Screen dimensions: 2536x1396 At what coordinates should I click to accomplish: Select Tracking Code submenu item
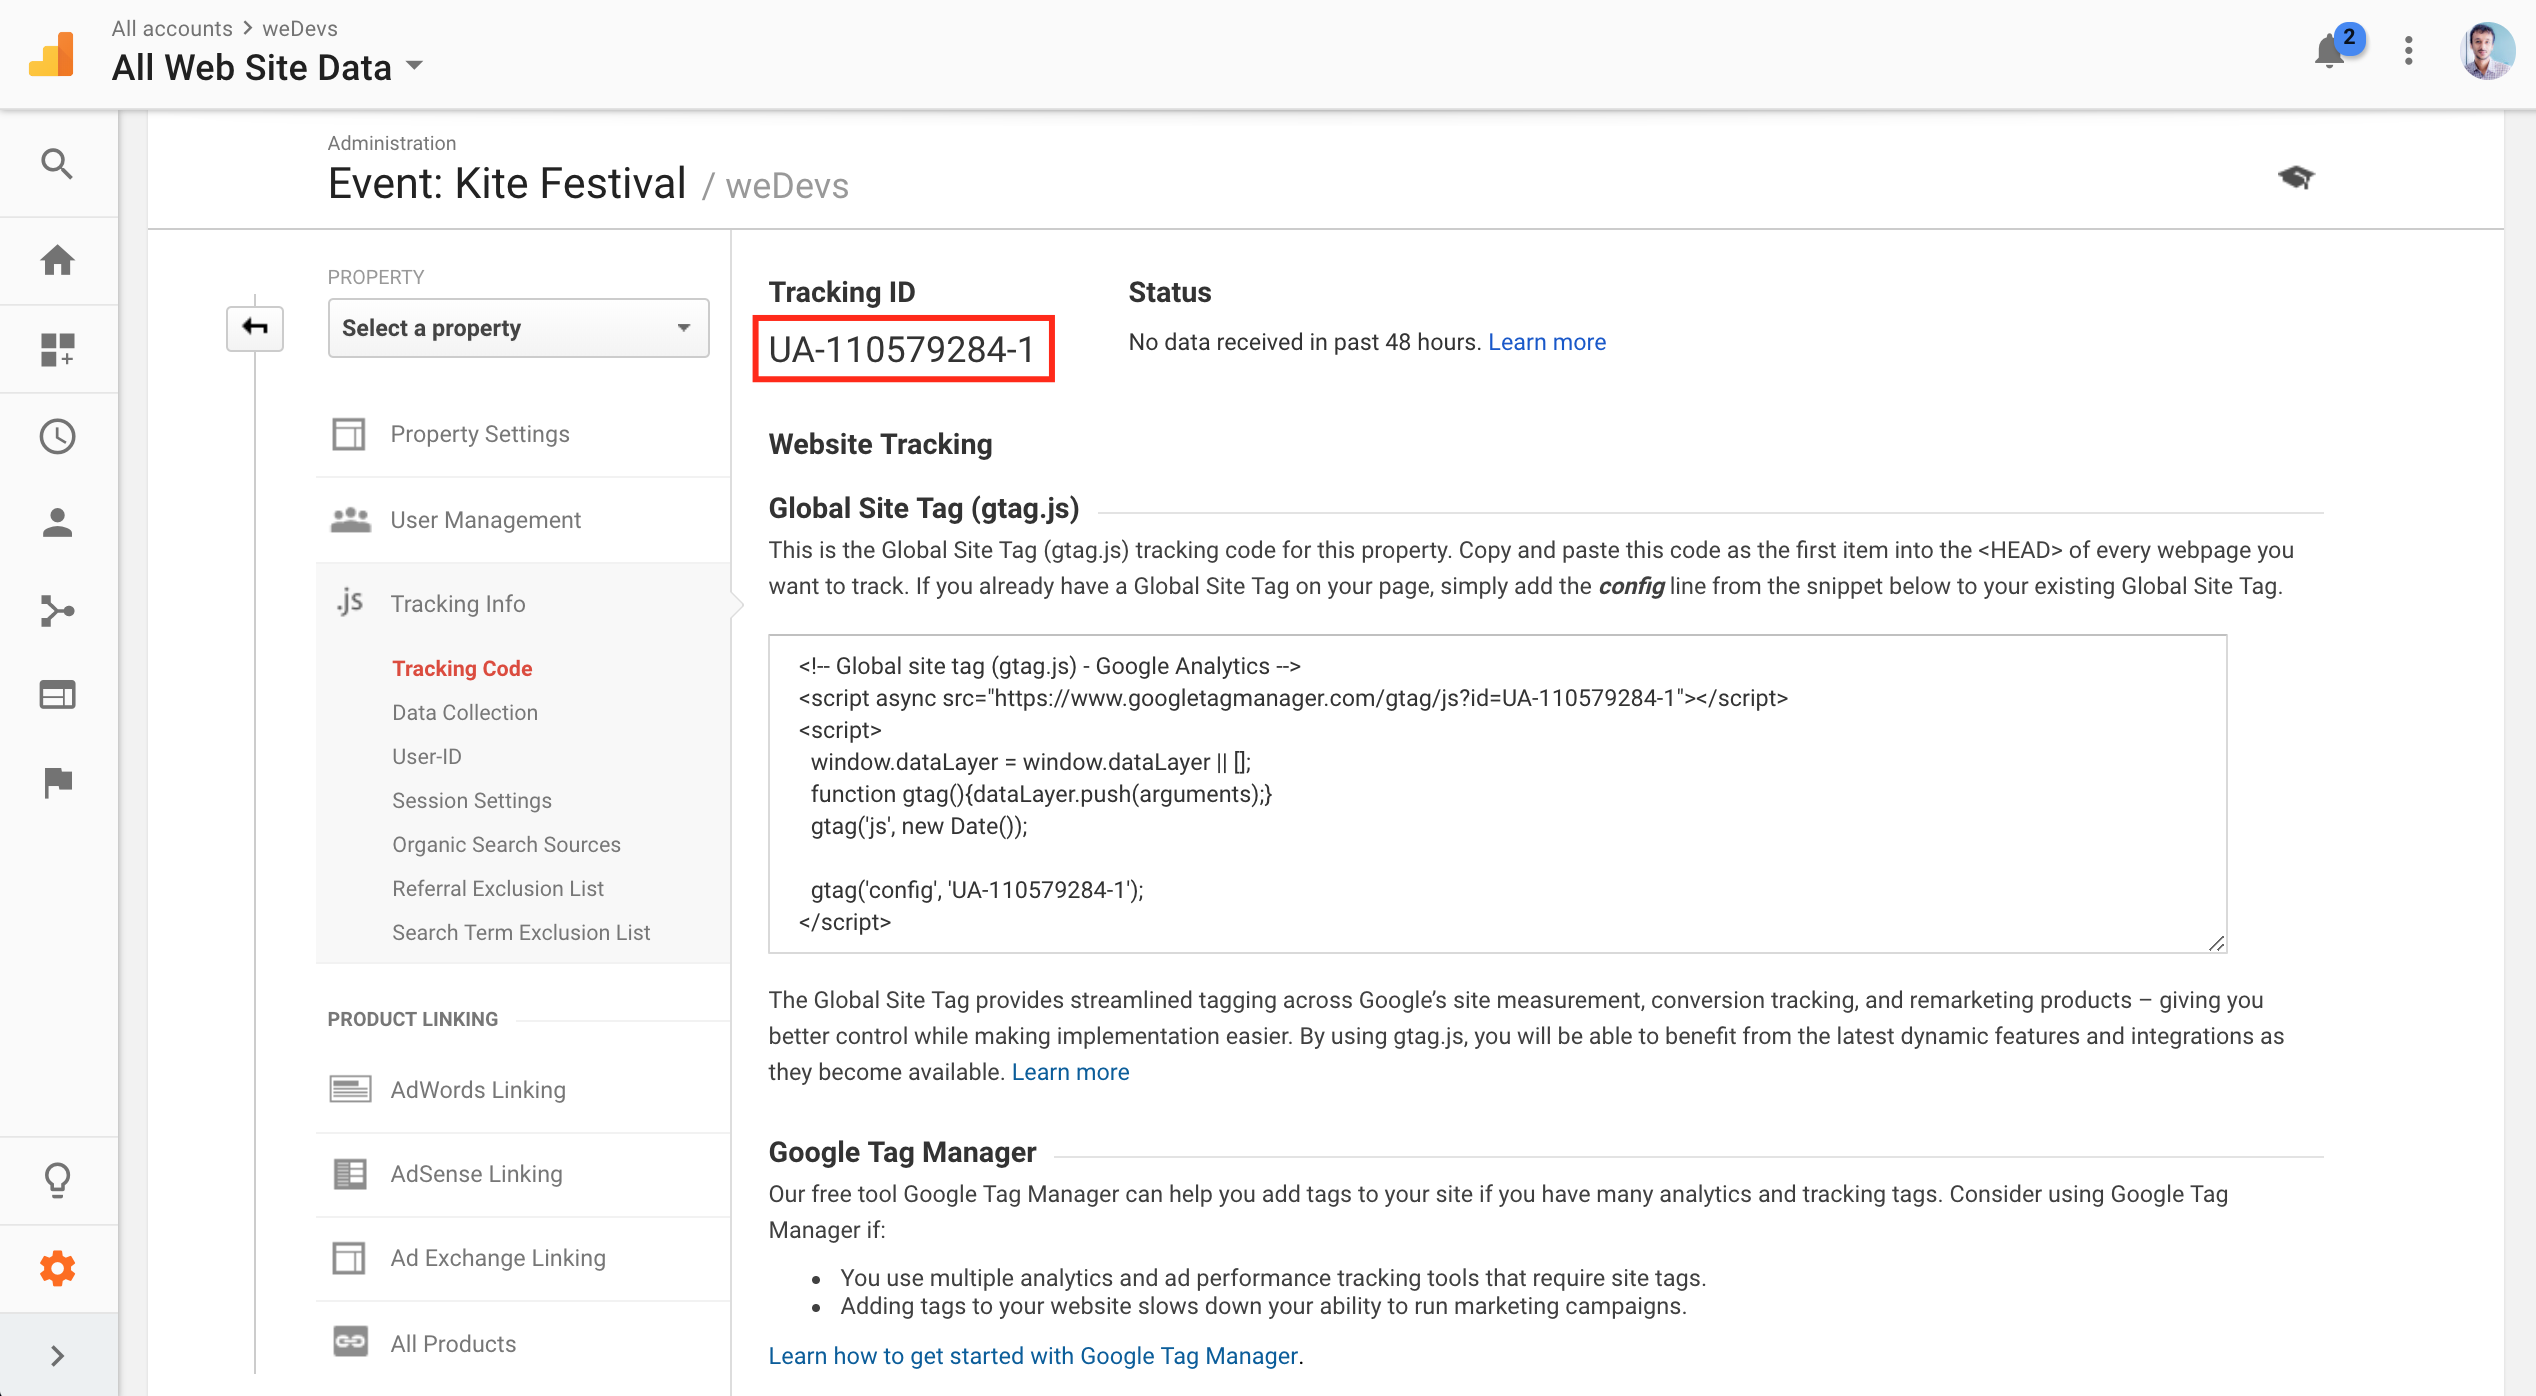462,668
